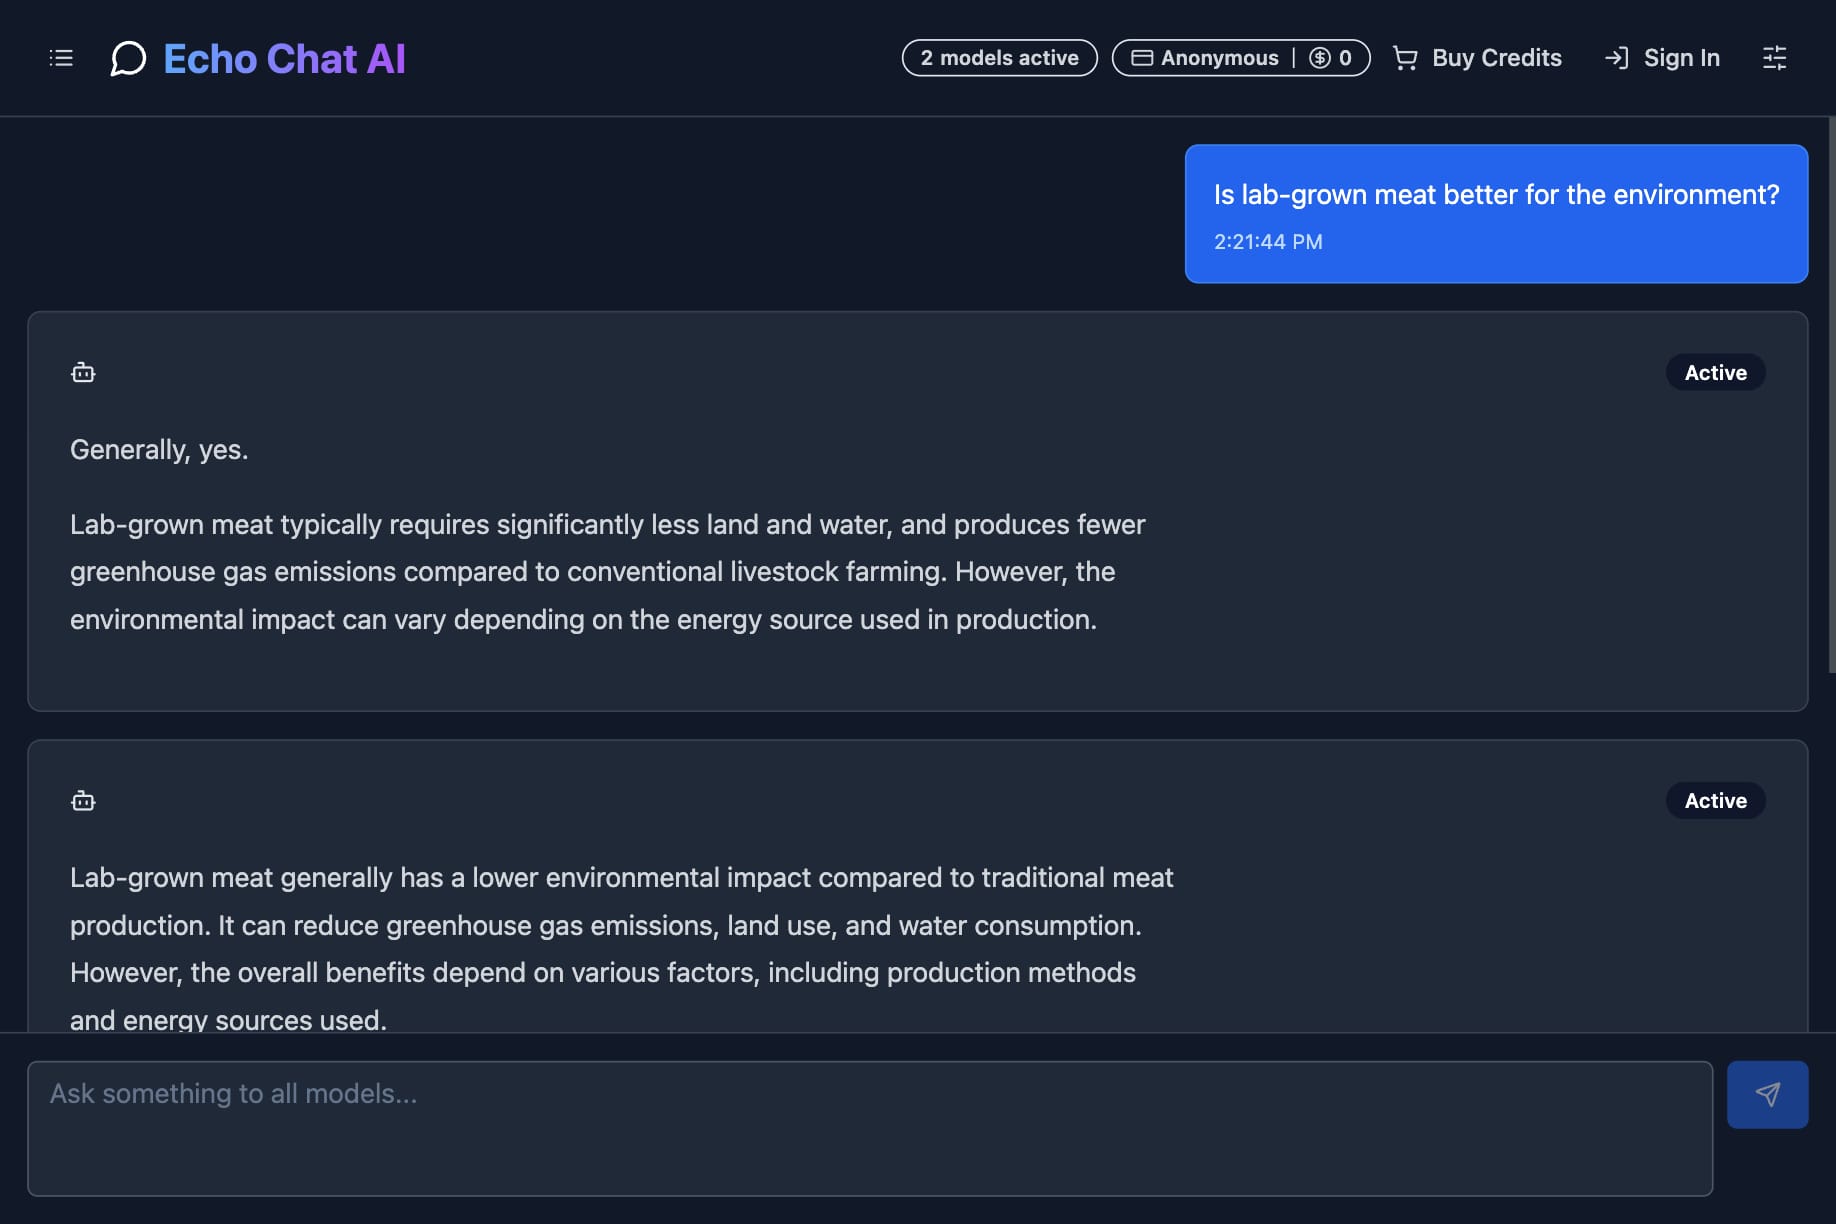Image resolution: width=1836 pixels, height=1224 pixels.
Task: Click the user question about lab-grown meat
Action: [1496, 194]
